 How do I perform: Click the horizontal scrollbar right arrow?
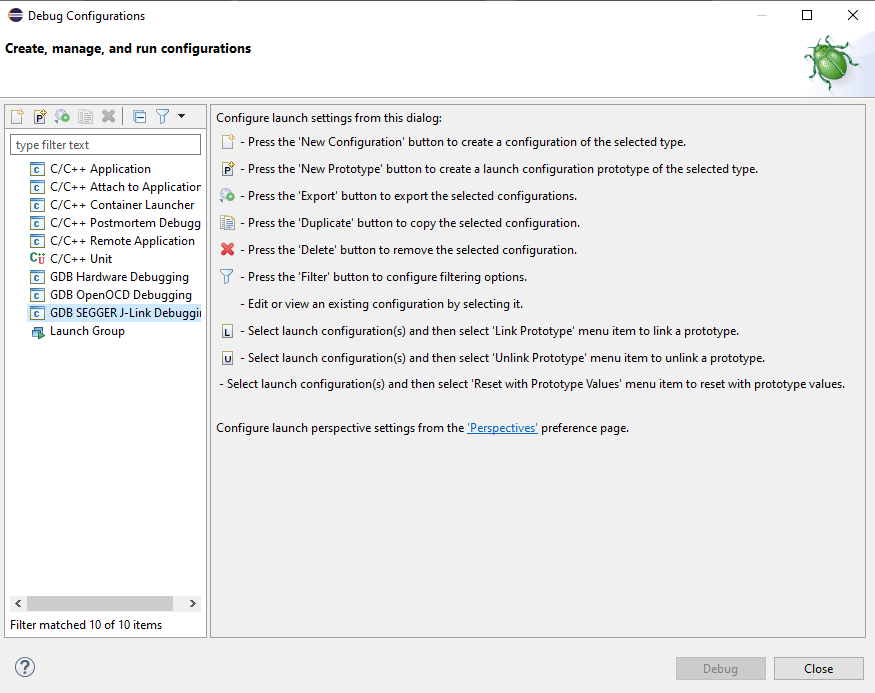[x=193, y=604]
